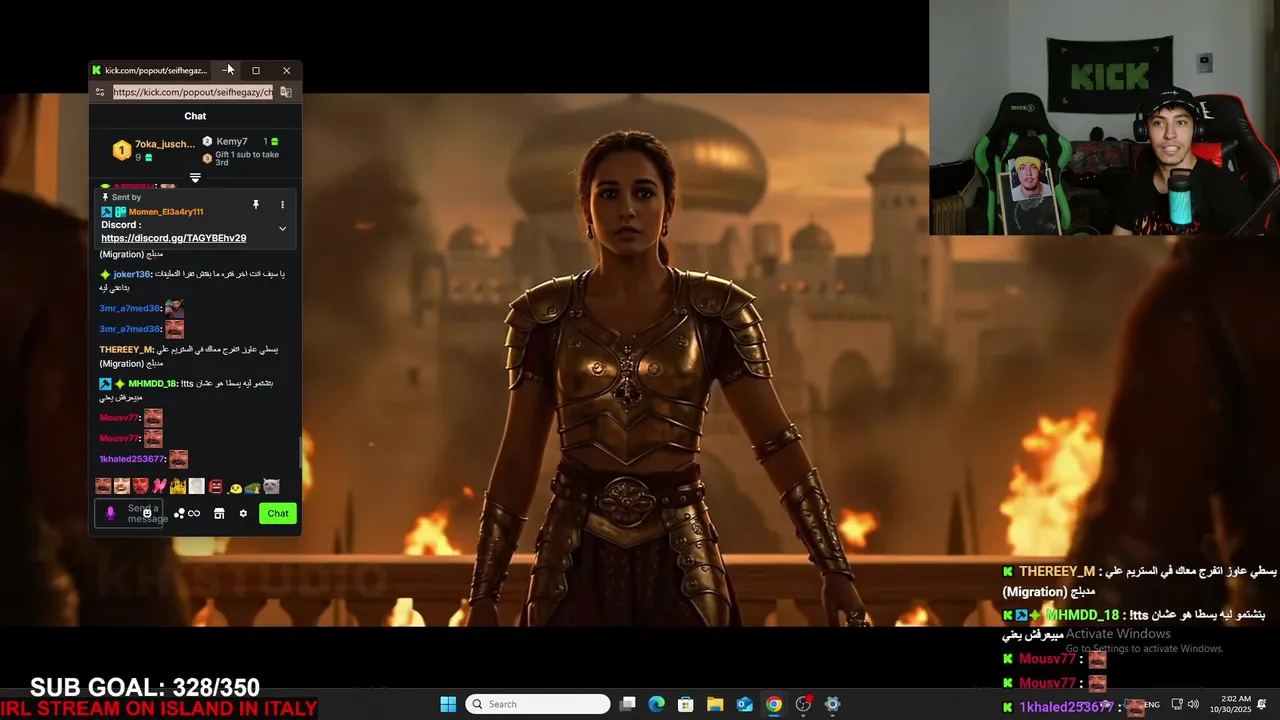Insert first laughing face quick emote
This screenshot has height=720, width=1280.
103,486
